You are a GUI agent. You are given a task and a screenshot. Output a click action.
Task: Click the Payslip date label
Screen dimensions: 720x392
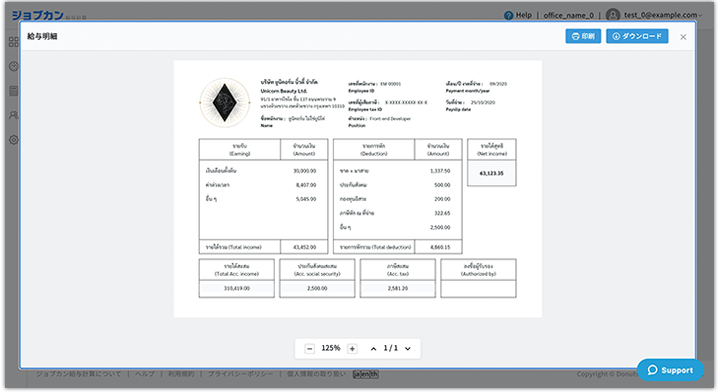pyautogui.click(x=458, y=109)
